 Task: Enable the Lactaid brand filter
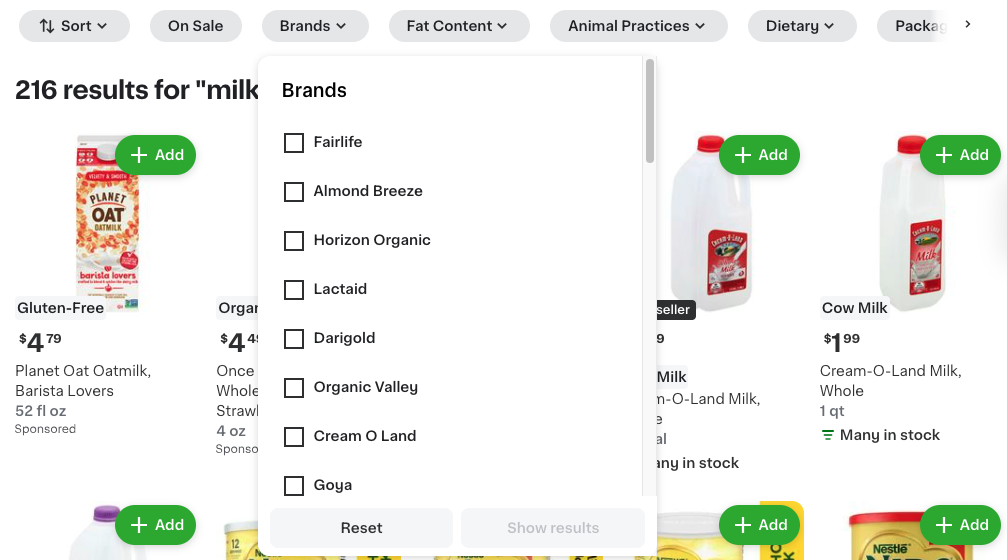[294, 290]
